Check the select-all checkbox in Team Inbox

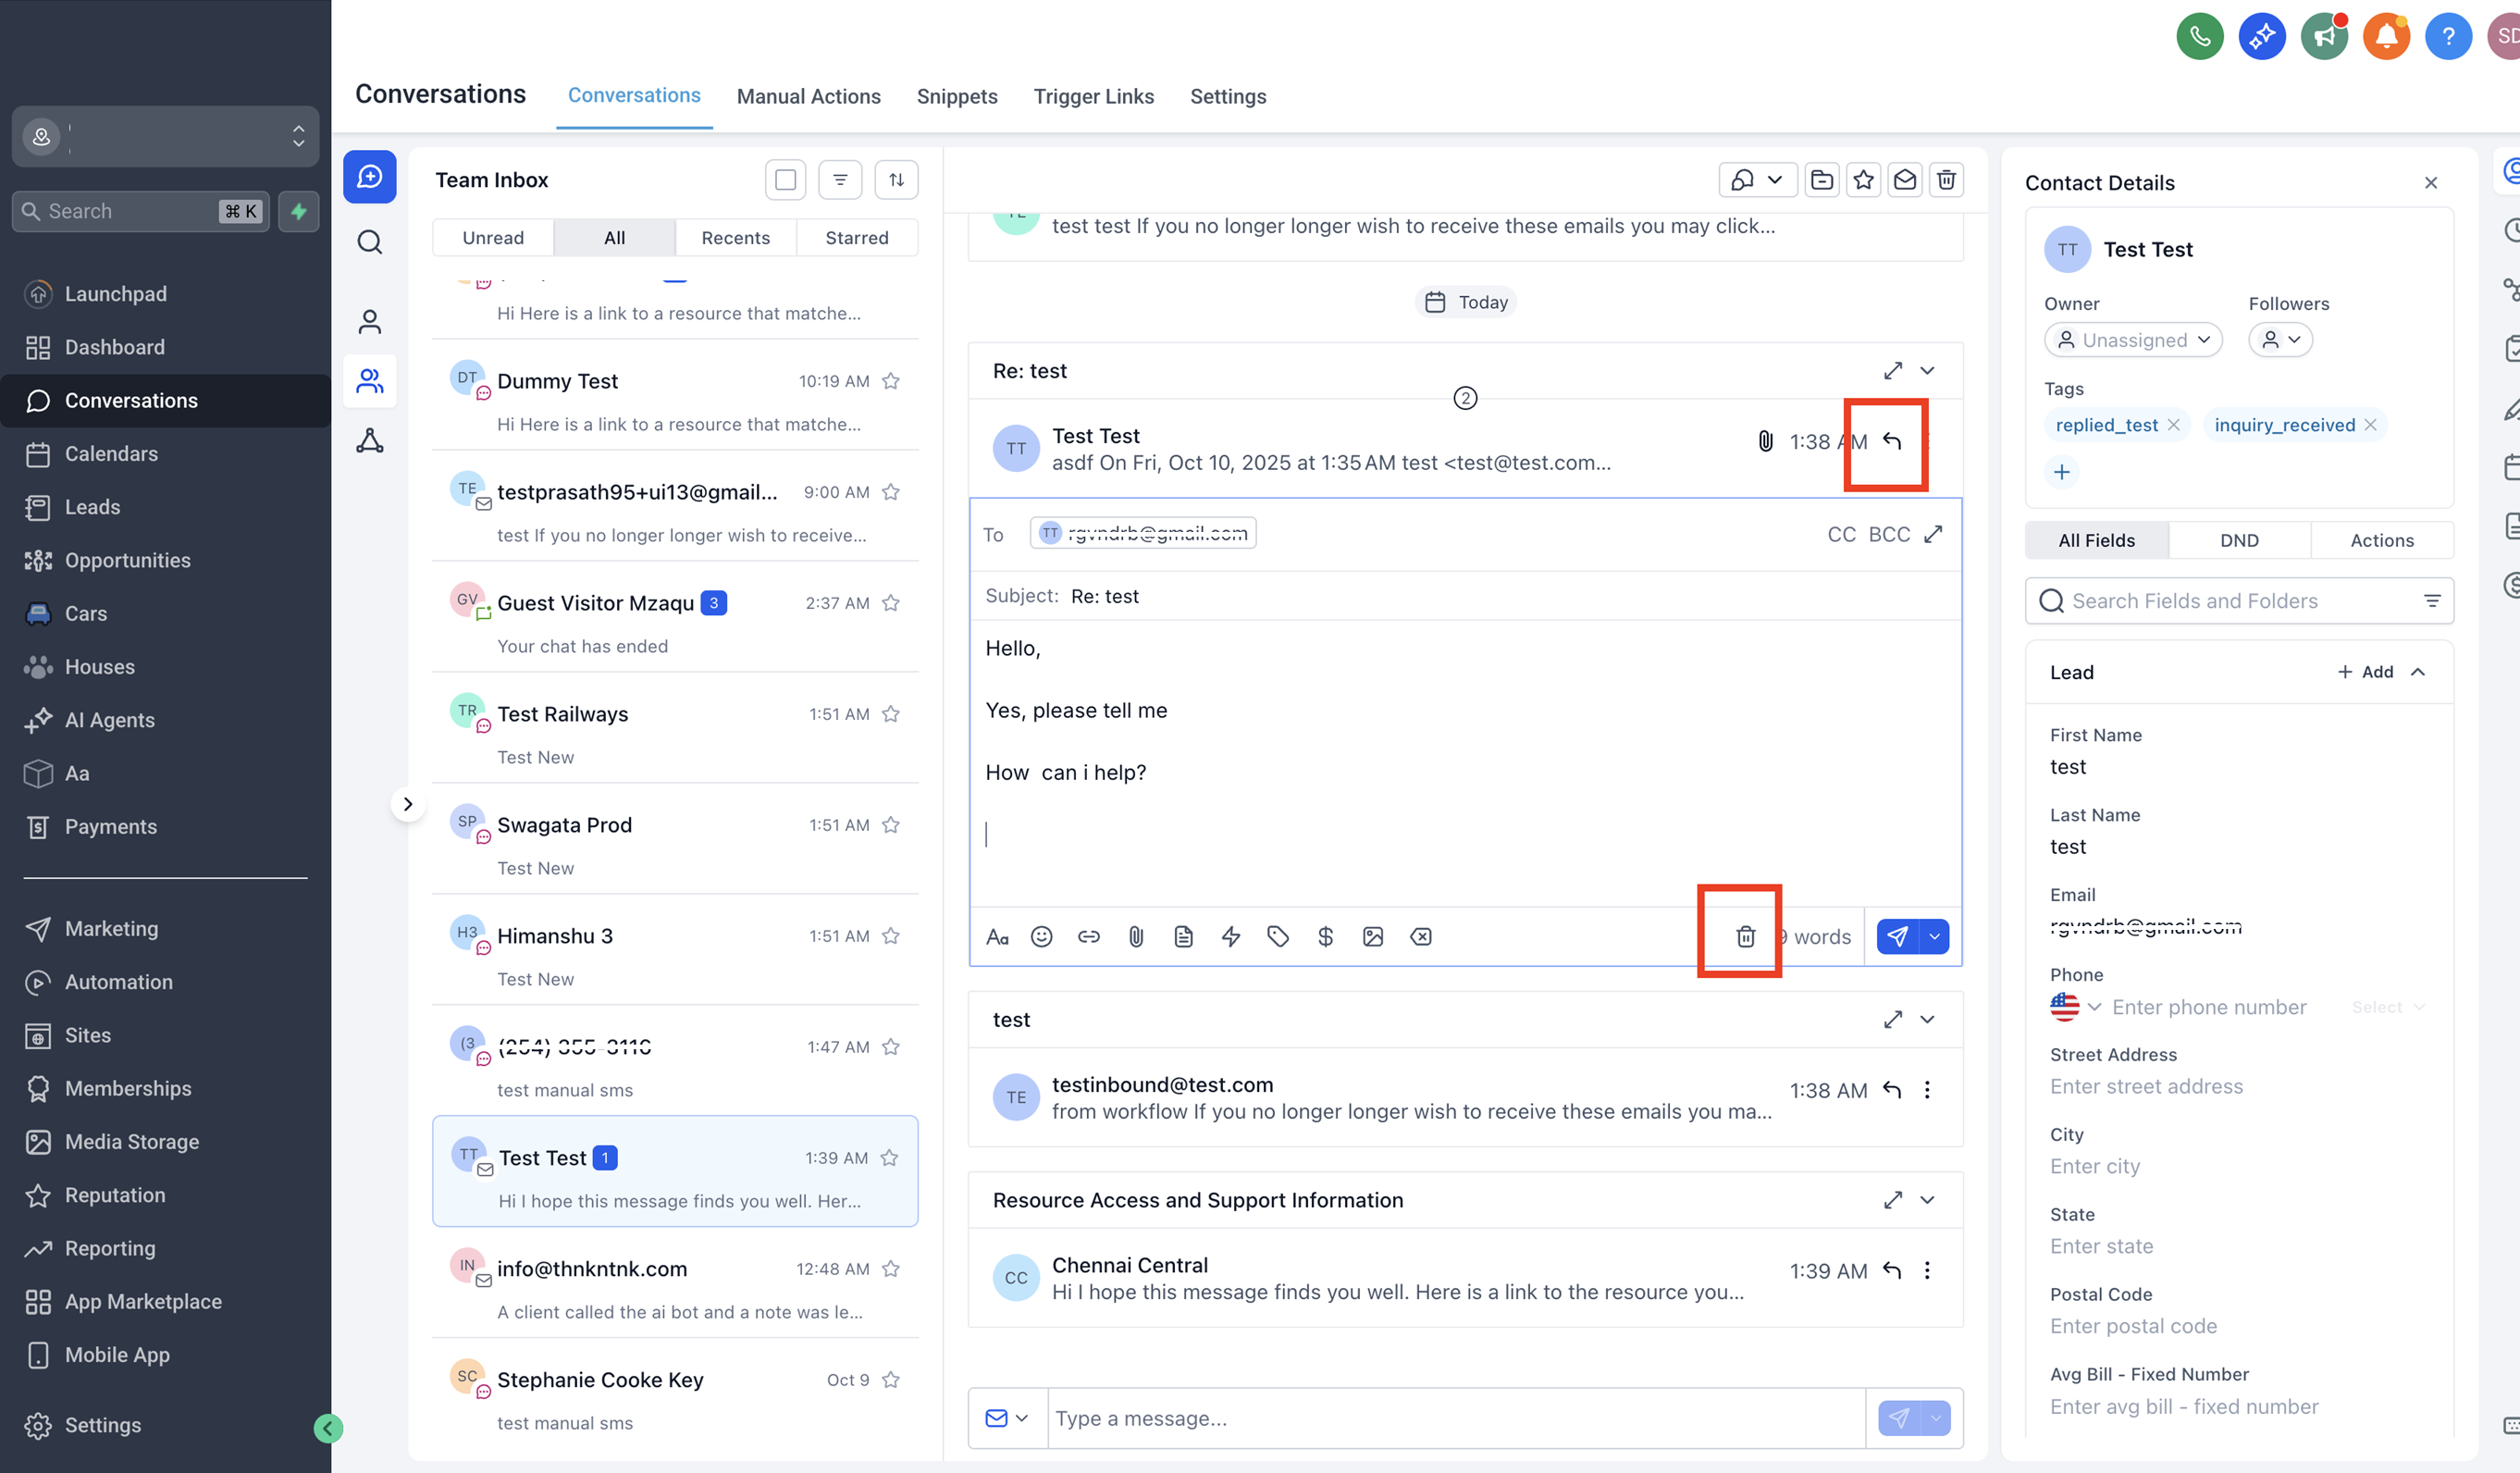coord(785,180)
